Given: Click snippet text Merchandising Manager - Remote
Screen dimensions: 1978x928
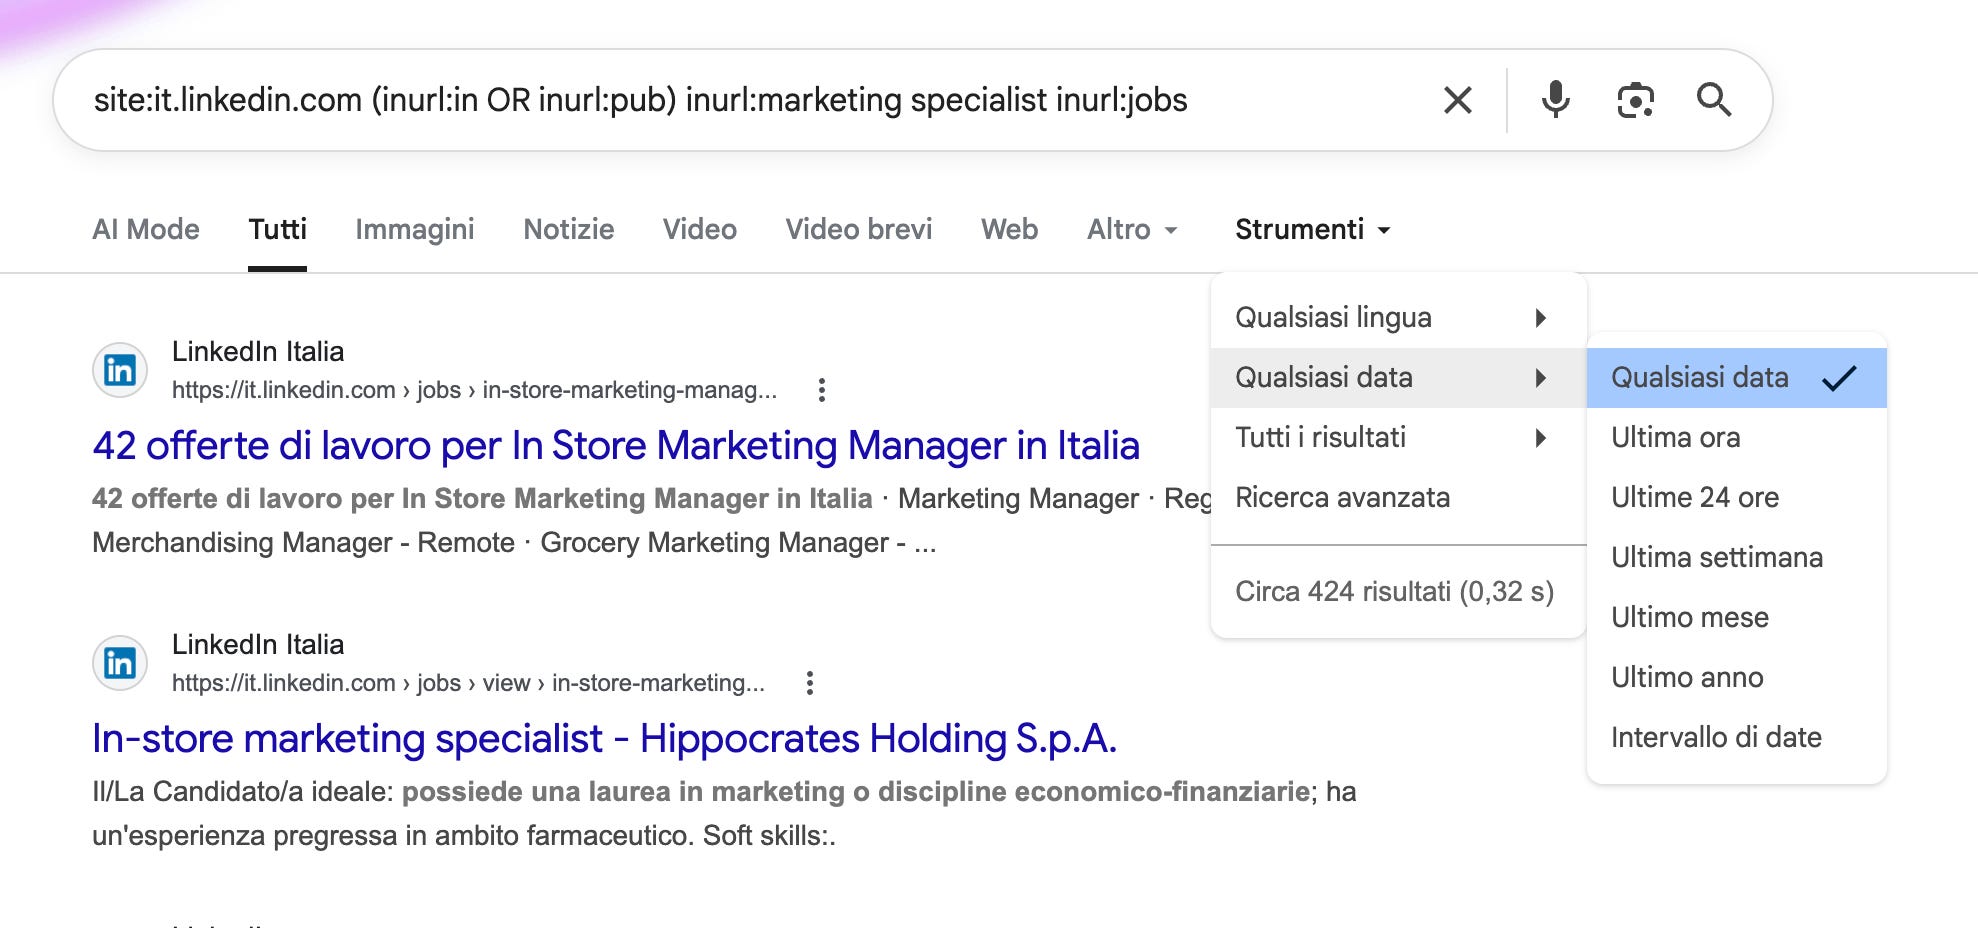Looking at the screenshot, I should point(303,543).
